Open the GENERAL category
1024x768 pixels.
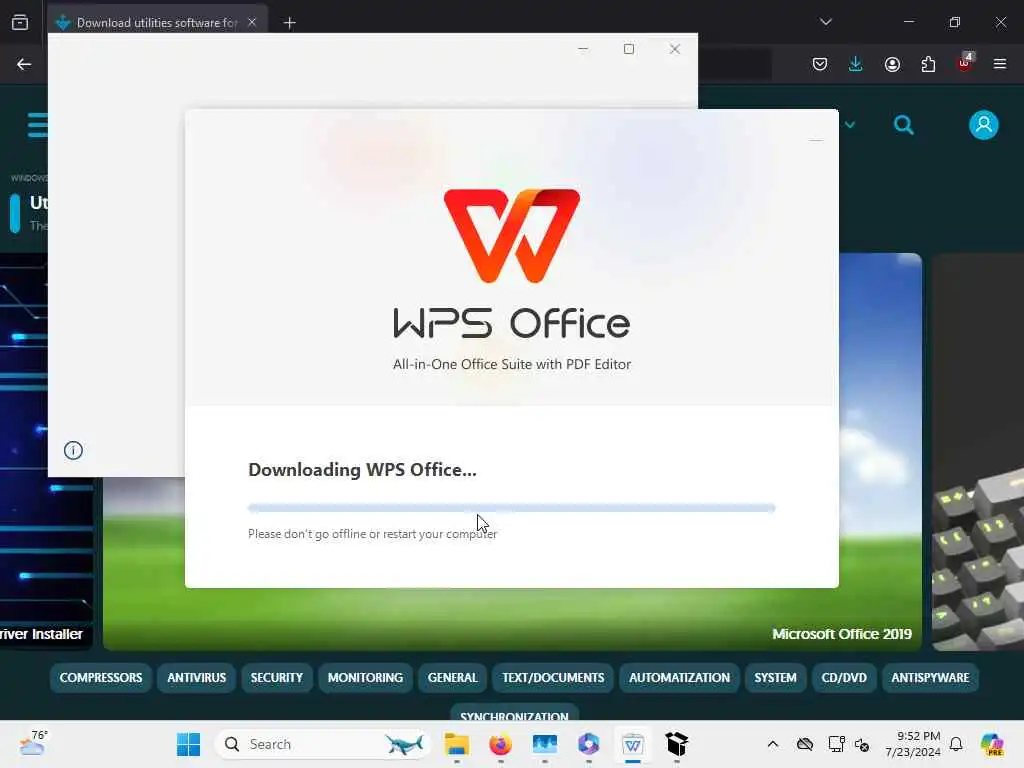click(453, 678)
